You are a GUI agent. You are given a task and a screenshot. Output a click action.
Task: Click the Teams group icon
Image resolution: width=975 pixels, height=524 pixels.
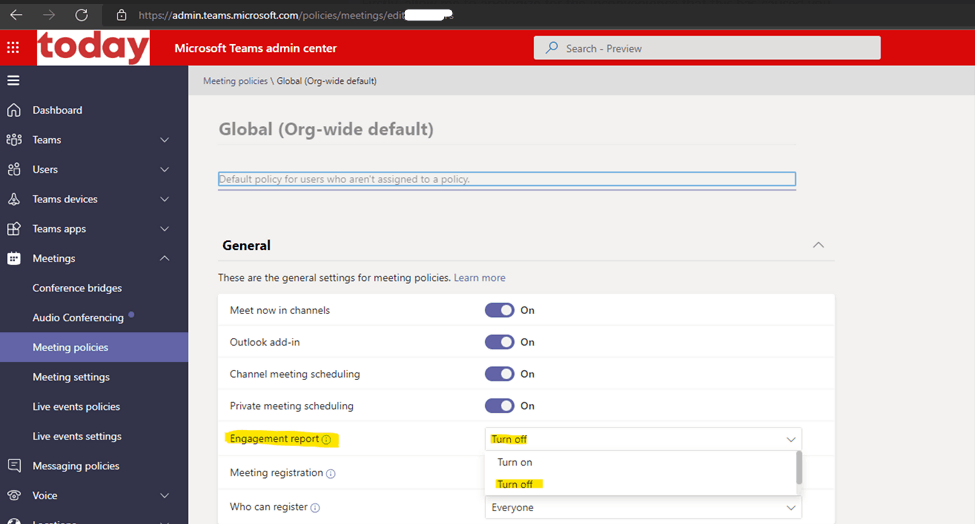coord(14,140)
